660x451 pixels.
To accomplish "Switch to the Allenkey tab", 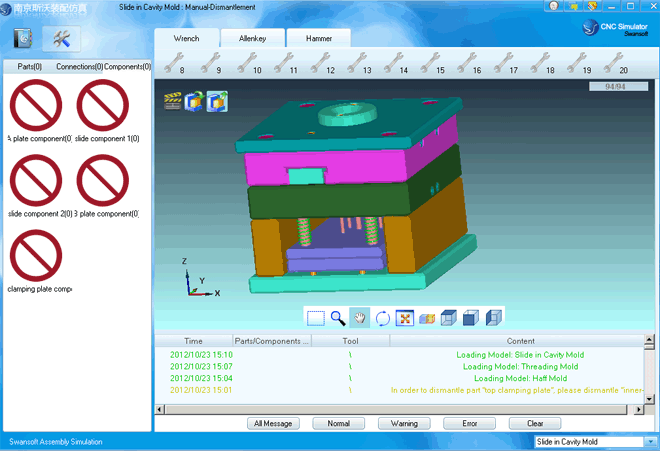I will [252, 38].
